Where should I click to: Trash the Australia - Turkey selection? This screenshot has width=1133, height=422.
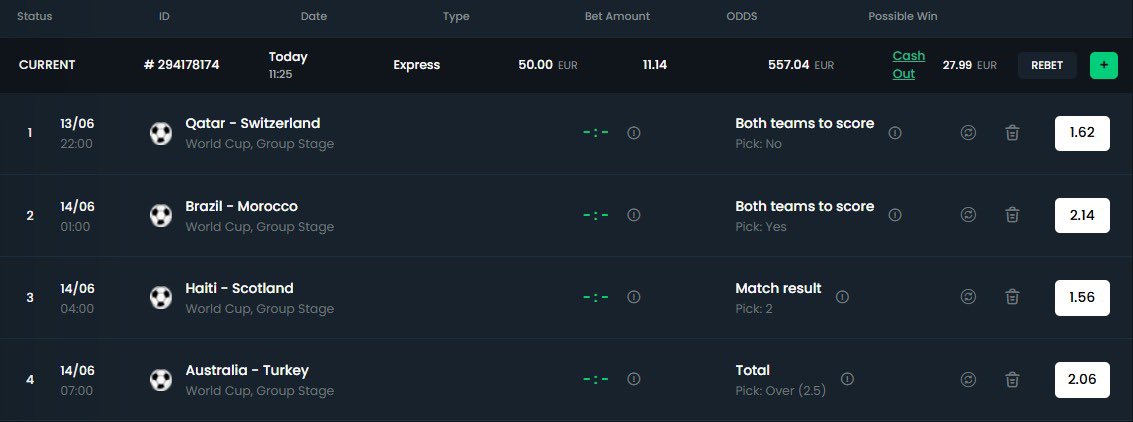click(1012, 379)
